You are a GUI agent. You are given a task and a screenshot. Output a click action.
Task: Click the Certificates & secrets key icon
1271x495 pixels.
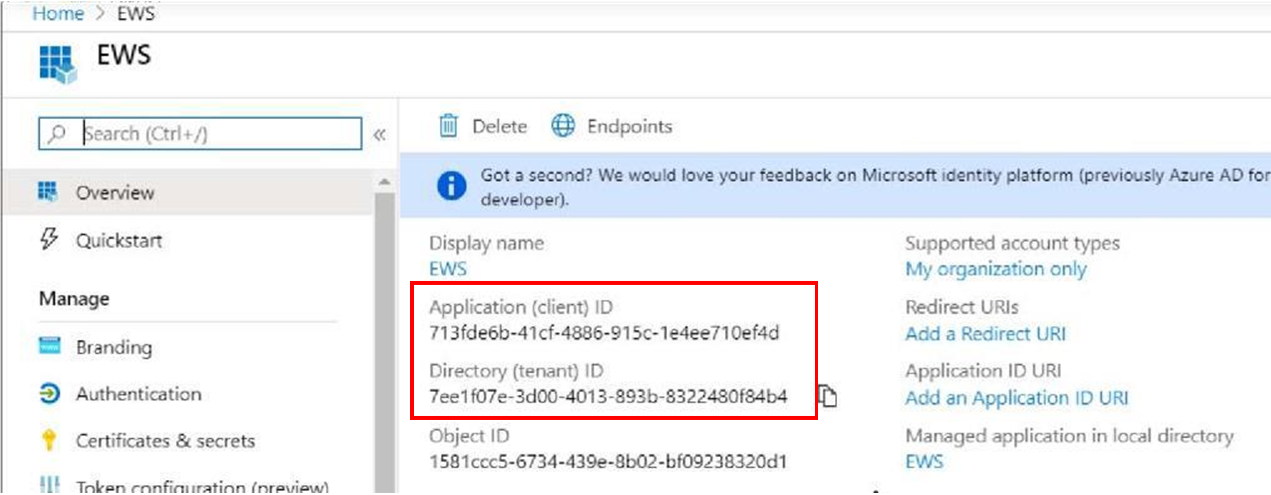click(x=49, y=441)
